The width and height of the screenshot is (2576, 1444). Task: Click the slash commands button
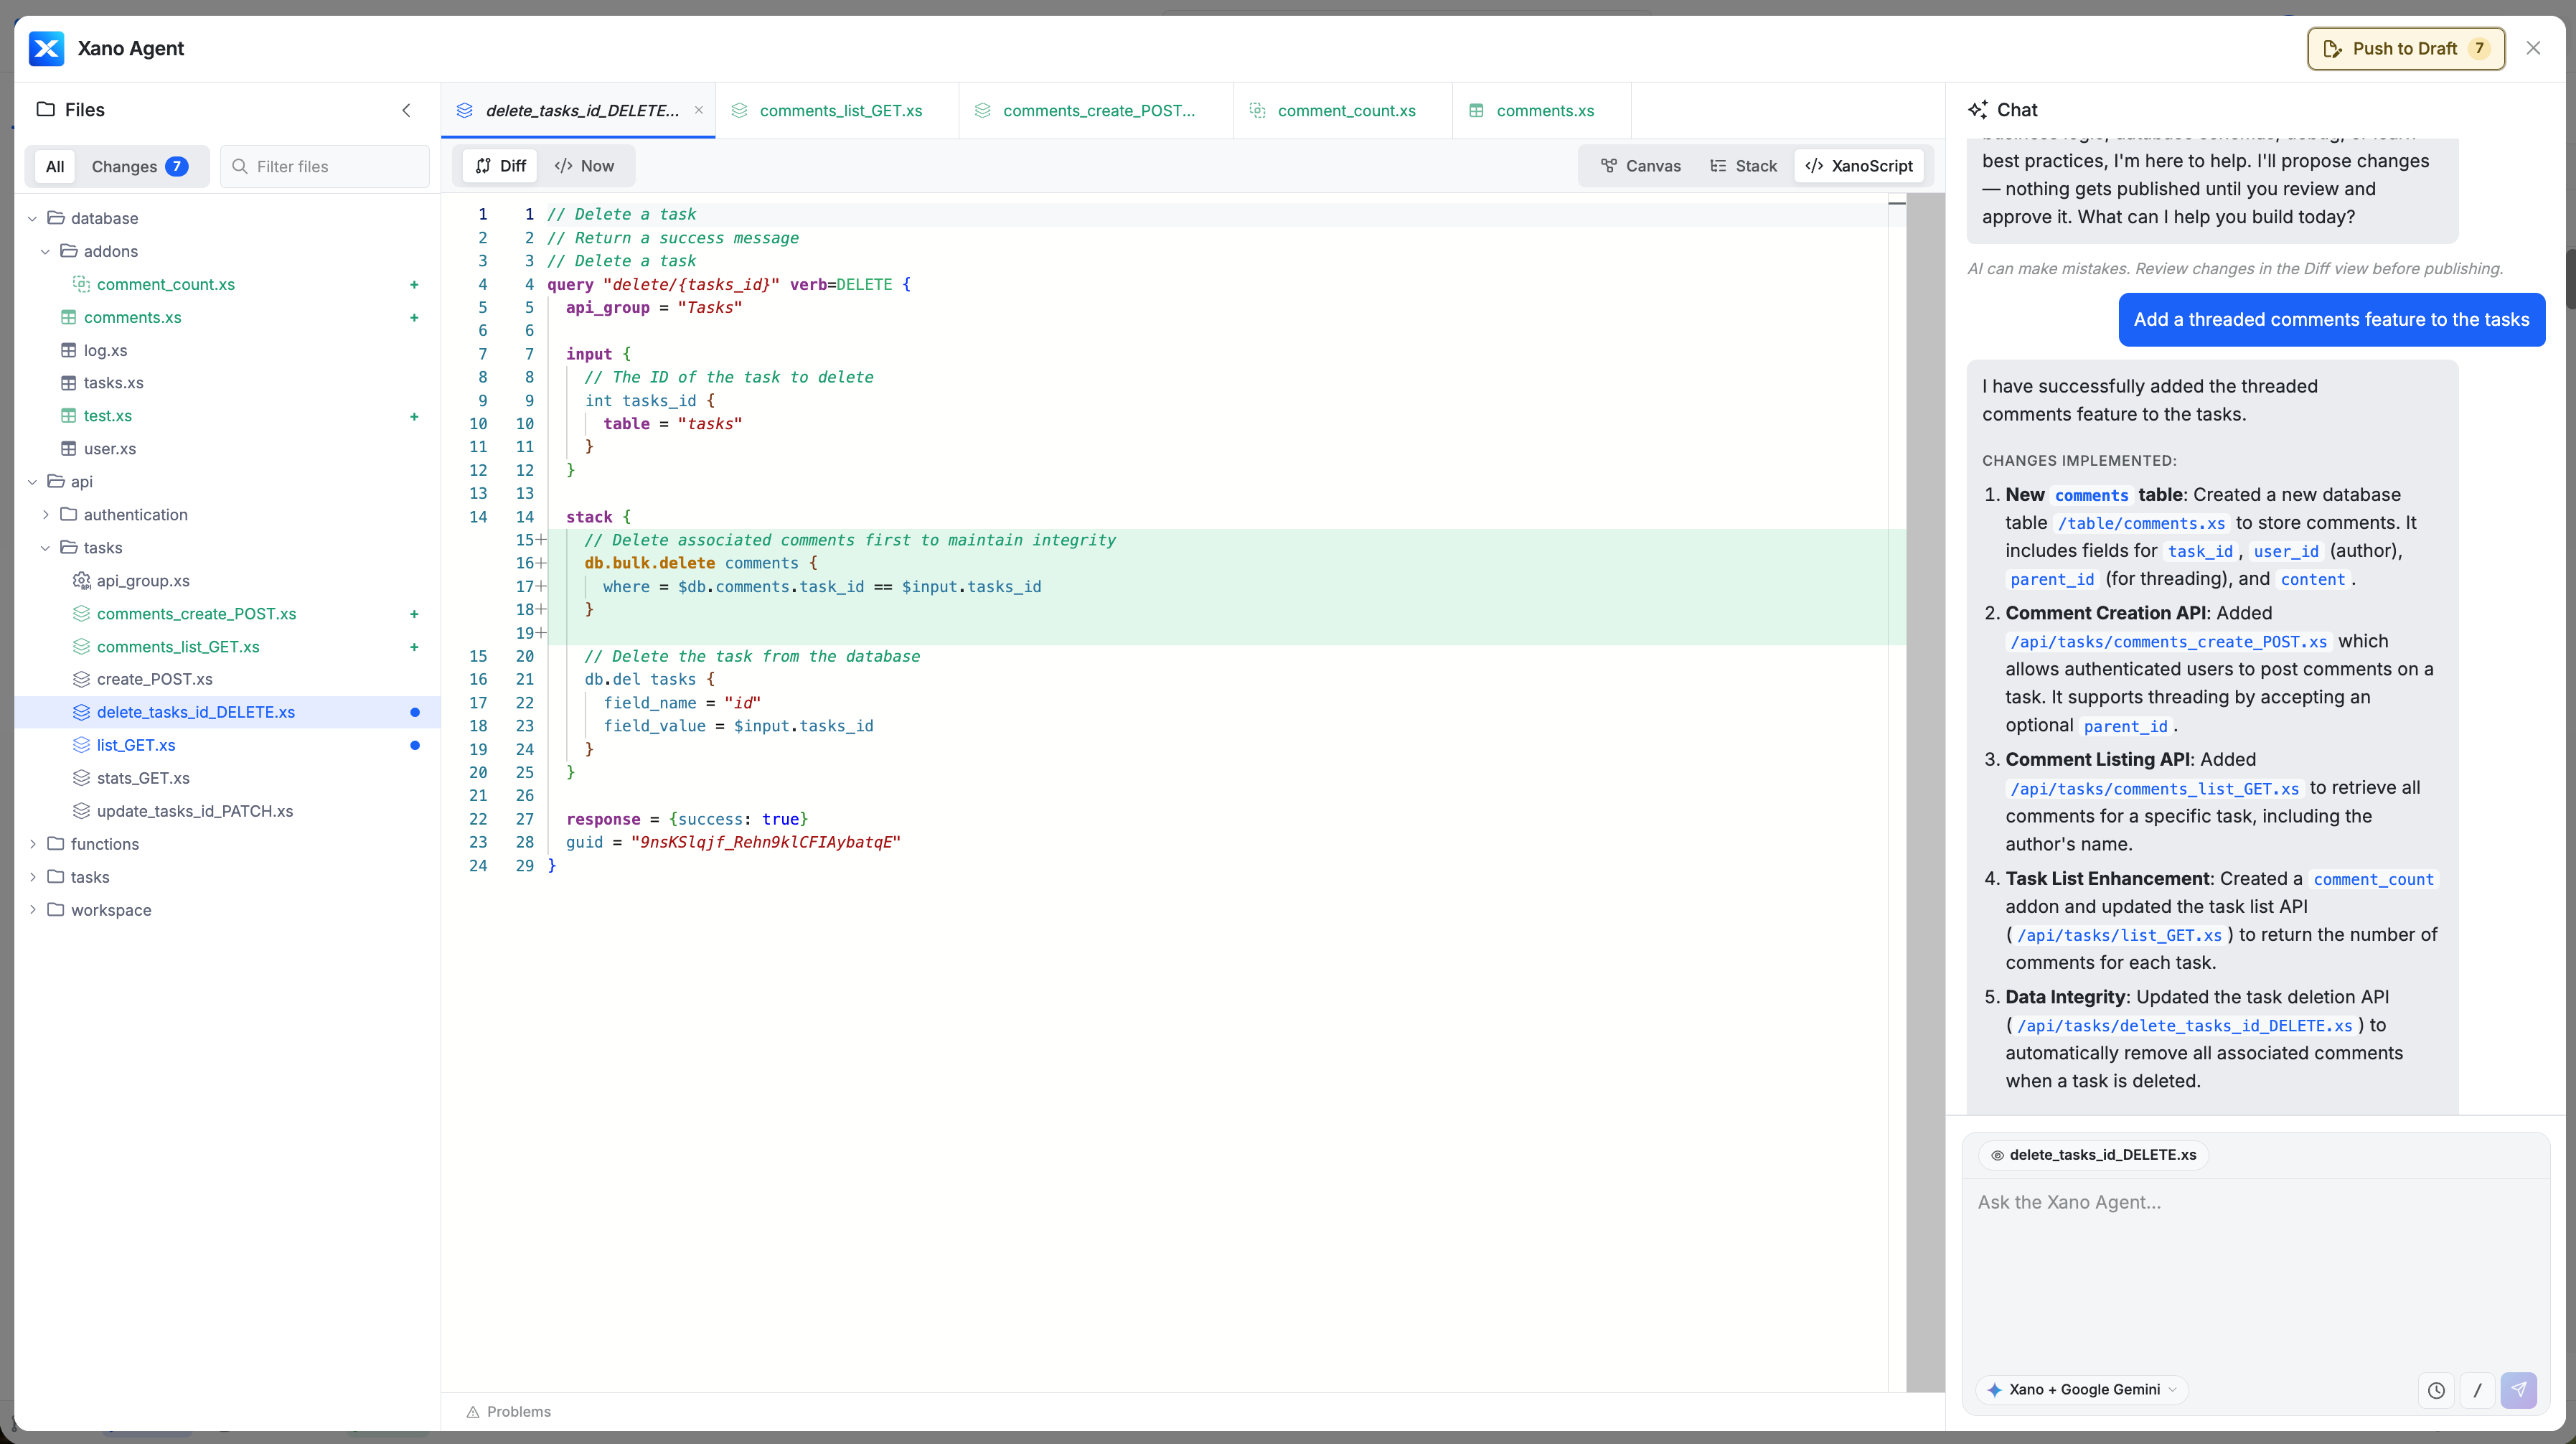[x=2477, y=1390]
